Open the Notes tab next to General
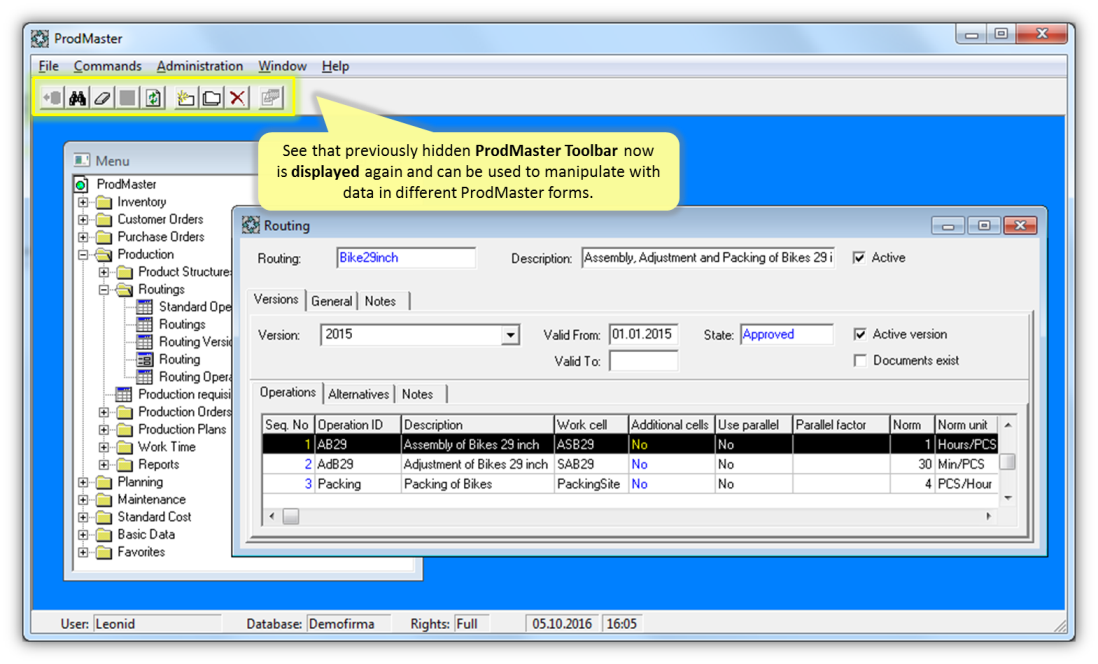 (x=380, y=301)
